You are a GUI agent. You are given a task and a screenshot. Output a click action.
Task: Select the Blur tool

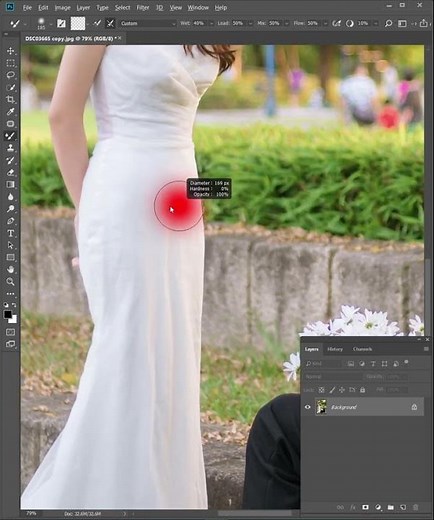pyautogui.click(x=10, y=197)
